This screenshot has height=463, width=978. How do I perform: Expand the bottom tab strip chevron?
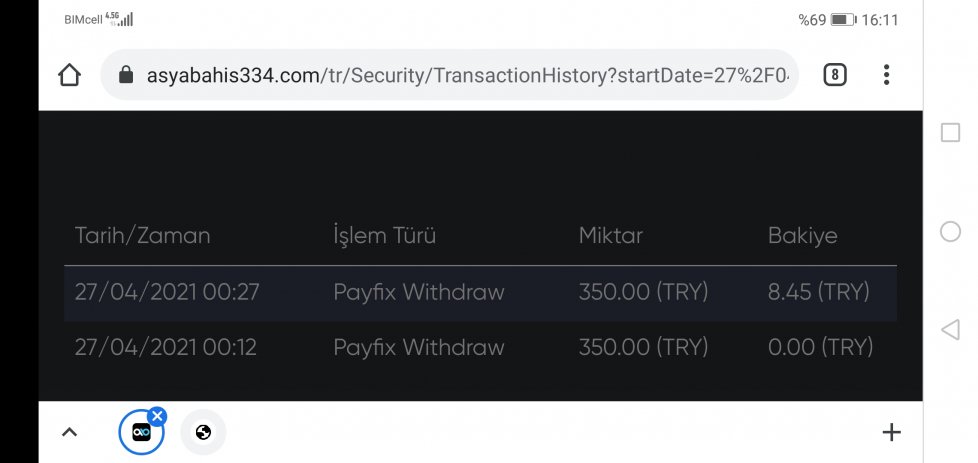[69, 432]
